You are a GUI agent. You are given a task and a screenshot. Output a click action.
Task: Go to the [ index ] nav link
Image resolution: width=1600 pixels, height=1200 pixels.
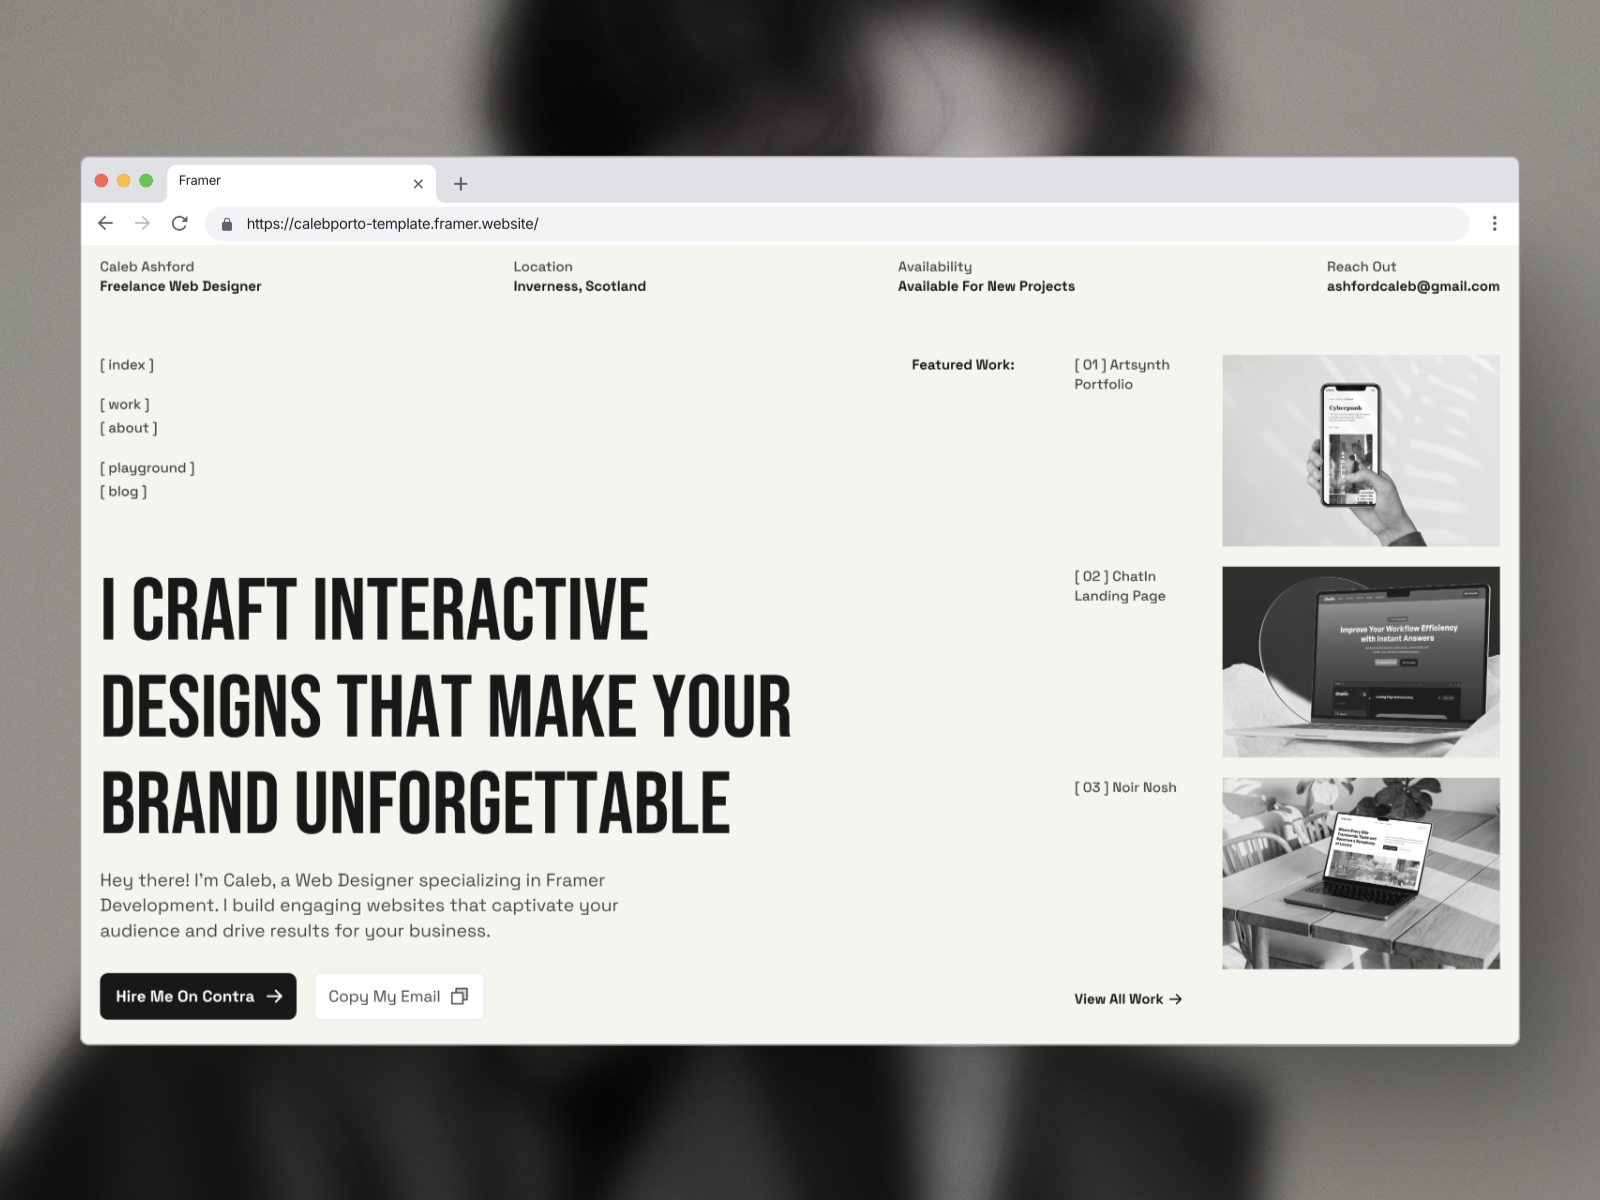pyautogui.click(x=127, y=365)
